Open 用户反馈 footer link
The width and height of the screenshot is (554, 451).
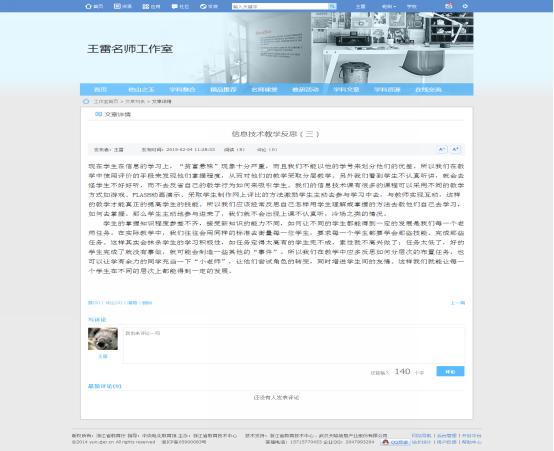point(447,442)
